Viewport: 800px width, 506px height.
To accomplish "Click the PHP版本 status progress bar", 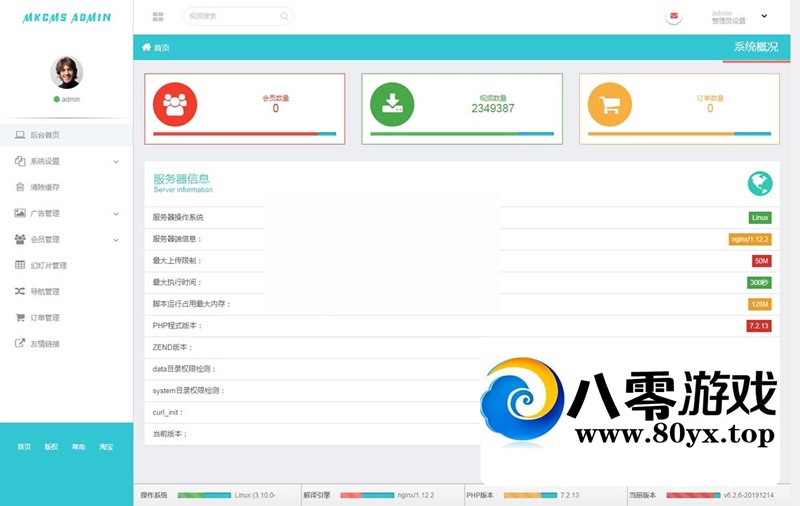I will [x=530, y=495].
